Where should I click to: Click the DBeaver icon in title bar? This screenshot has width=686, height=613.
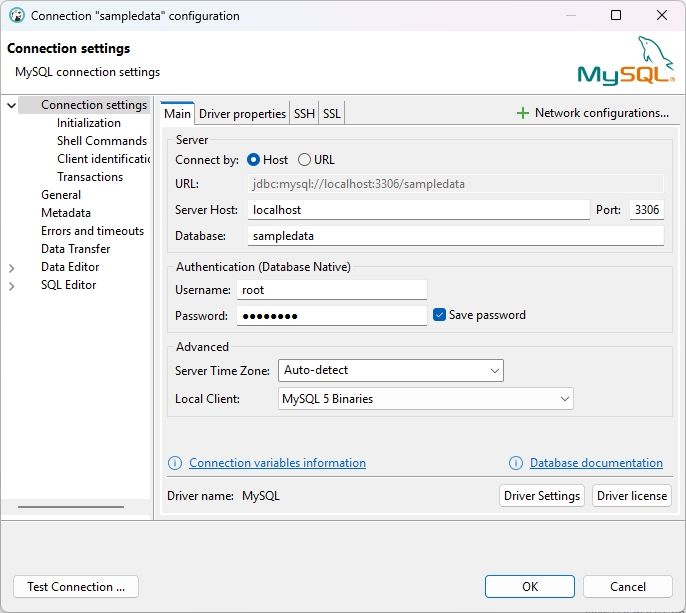pos(16,16)
